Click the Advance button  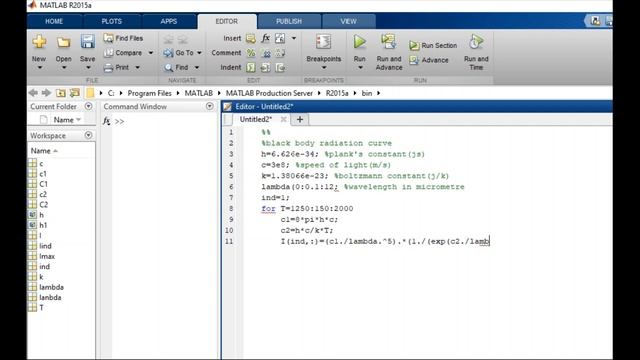pyautogui.click(x=429, y=60)
